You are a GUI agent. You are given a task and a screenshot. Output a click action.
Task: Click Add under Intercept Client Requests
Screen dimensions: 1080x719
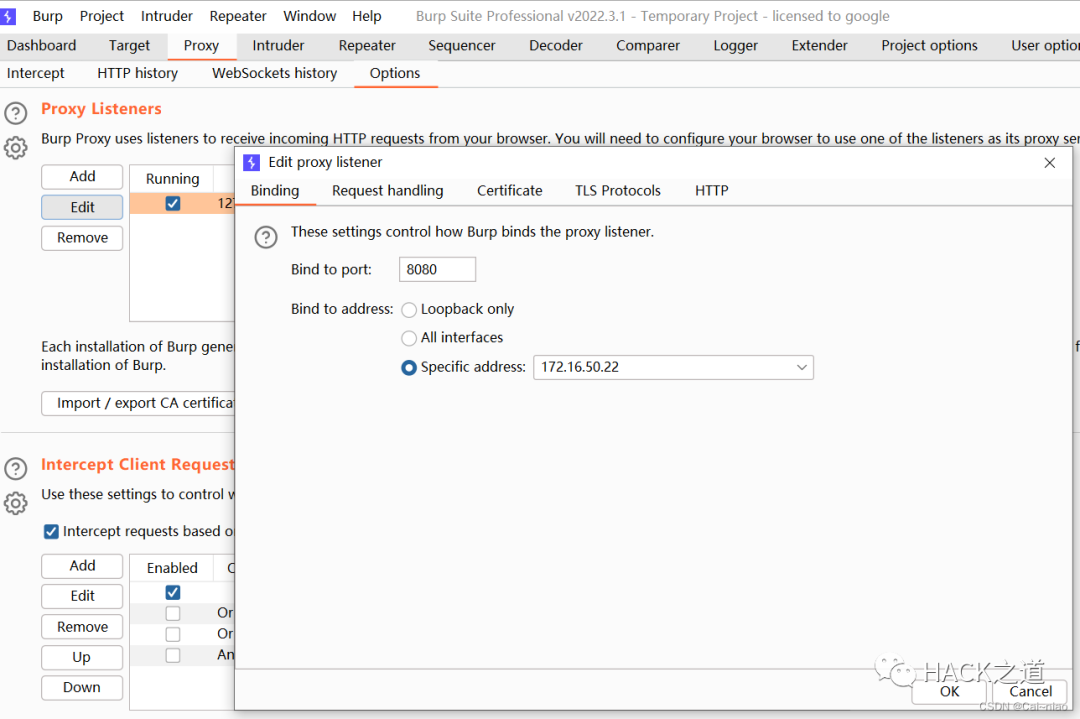(82, 565)
